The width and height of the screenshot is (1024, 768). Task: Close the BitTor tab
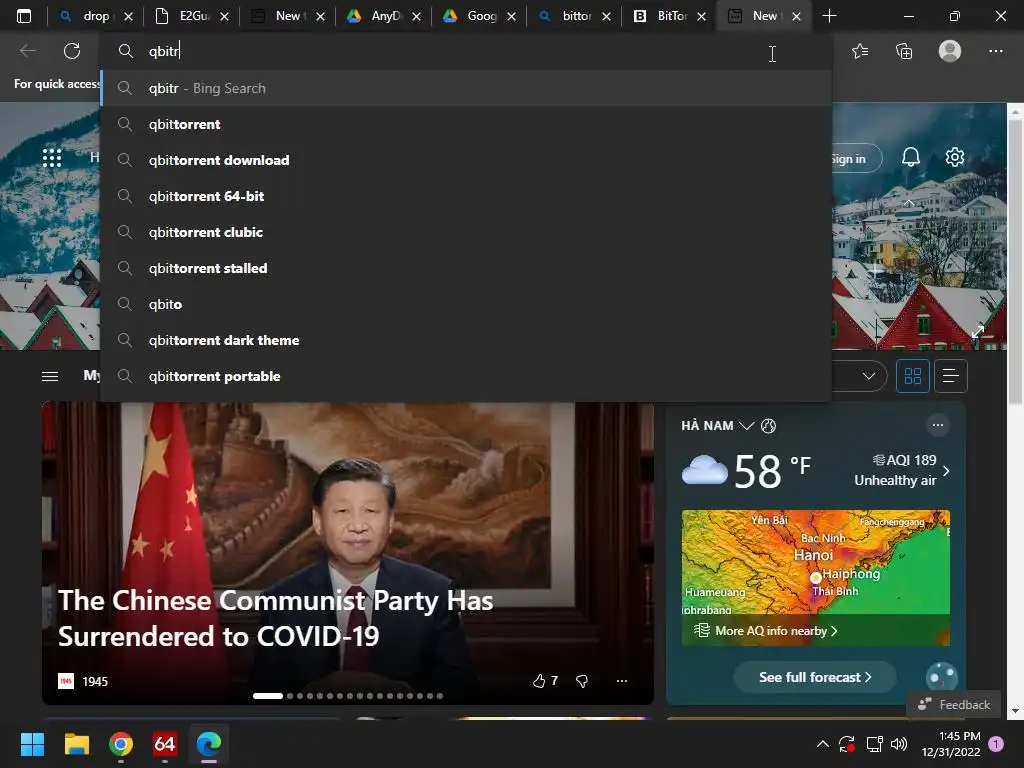(x=701, y=16)
